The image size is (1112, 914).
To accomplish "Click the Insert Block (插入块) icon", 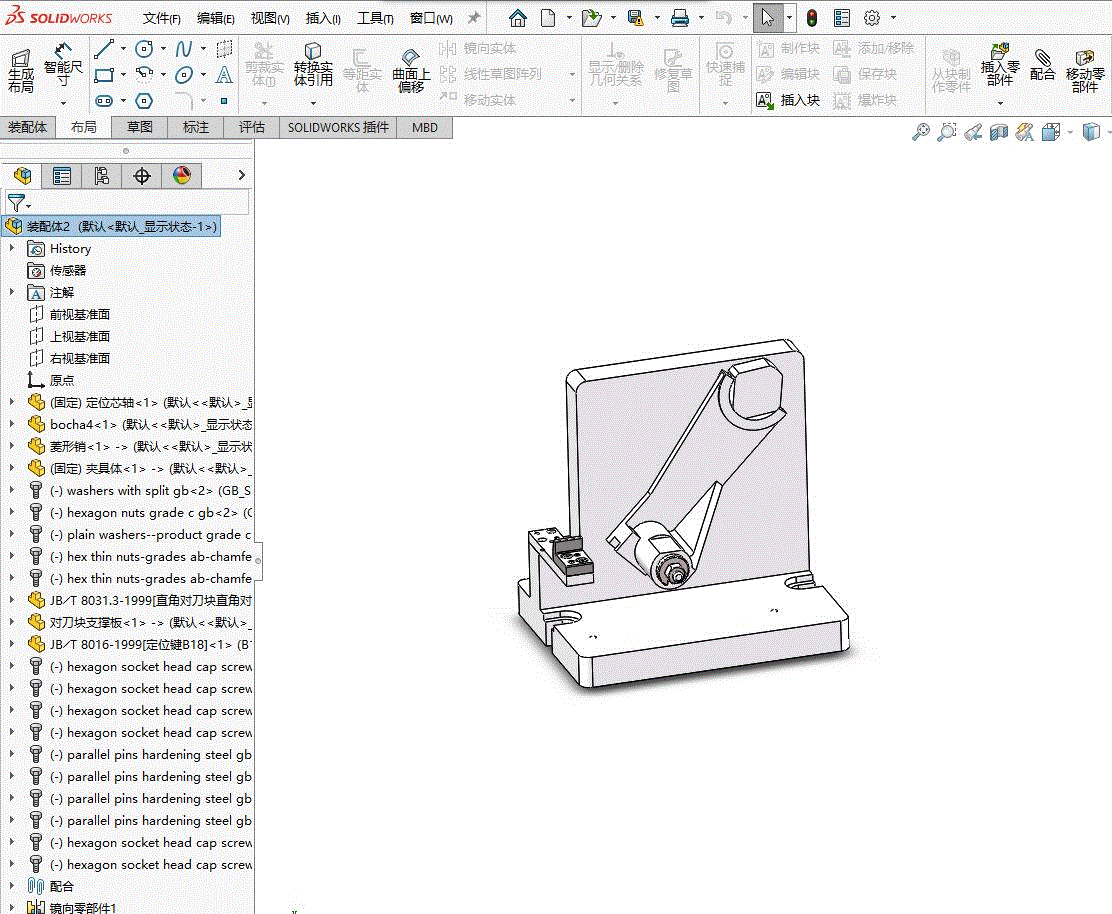I will point(765,100).
